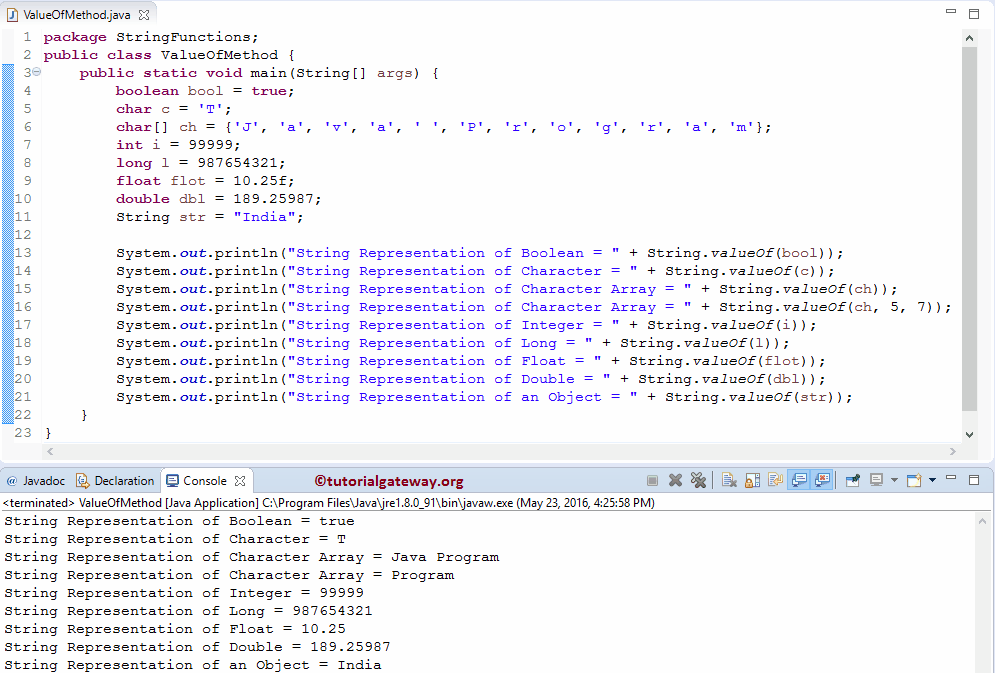995x673 pixels.
Task: Click the Terminate process icon
Action: point(654,479)
